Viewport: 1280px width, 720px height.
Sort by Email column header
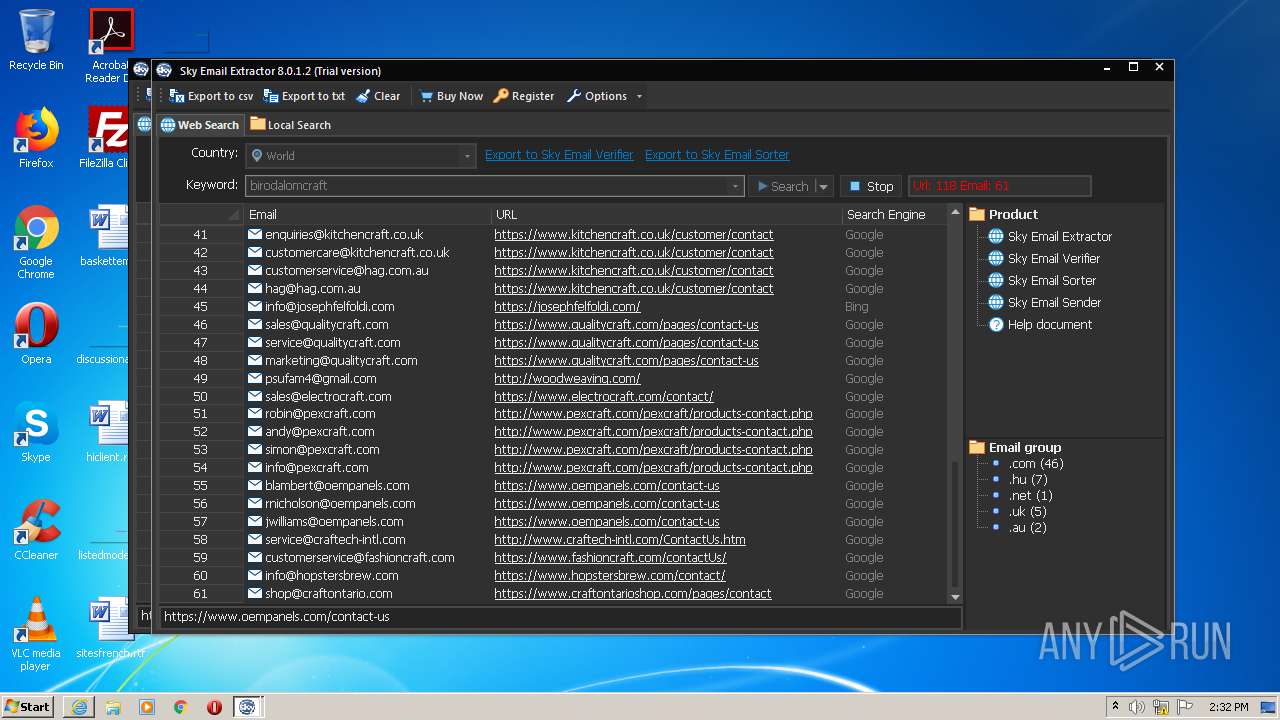click(x=367, y=214)
